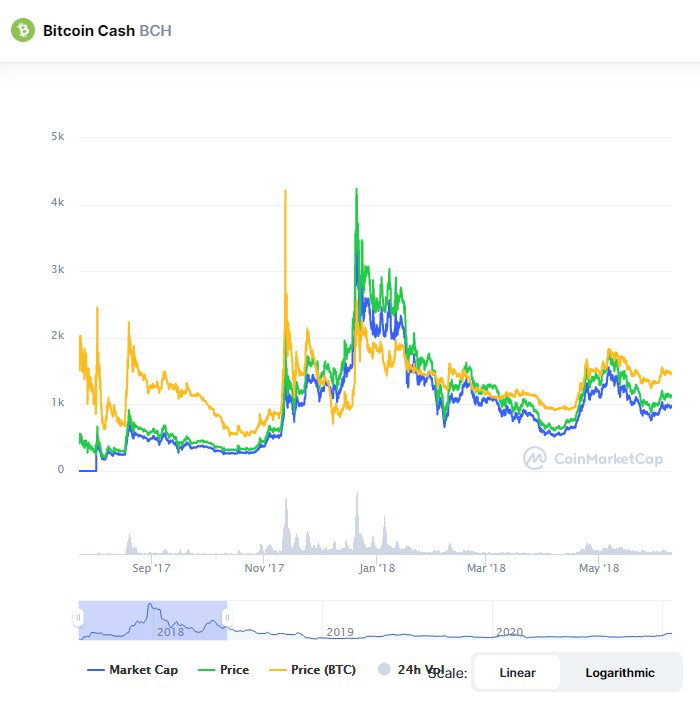Click the green price peak near Jan '18

356,191
